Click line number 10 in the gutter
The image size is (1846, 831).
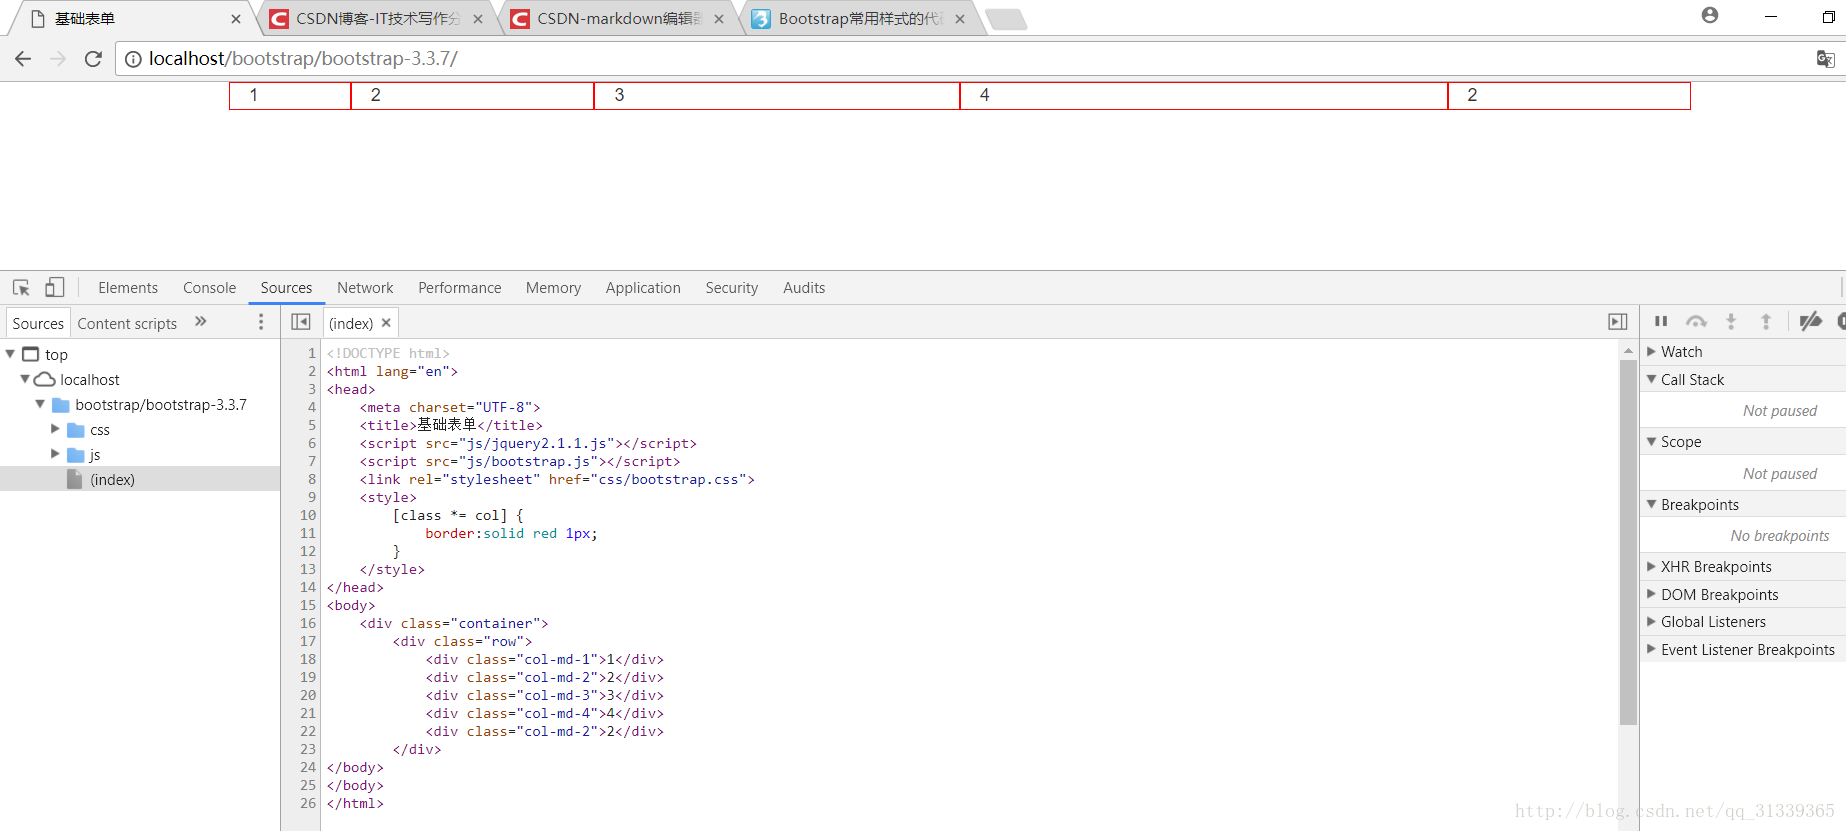click(x=307, y=515)
